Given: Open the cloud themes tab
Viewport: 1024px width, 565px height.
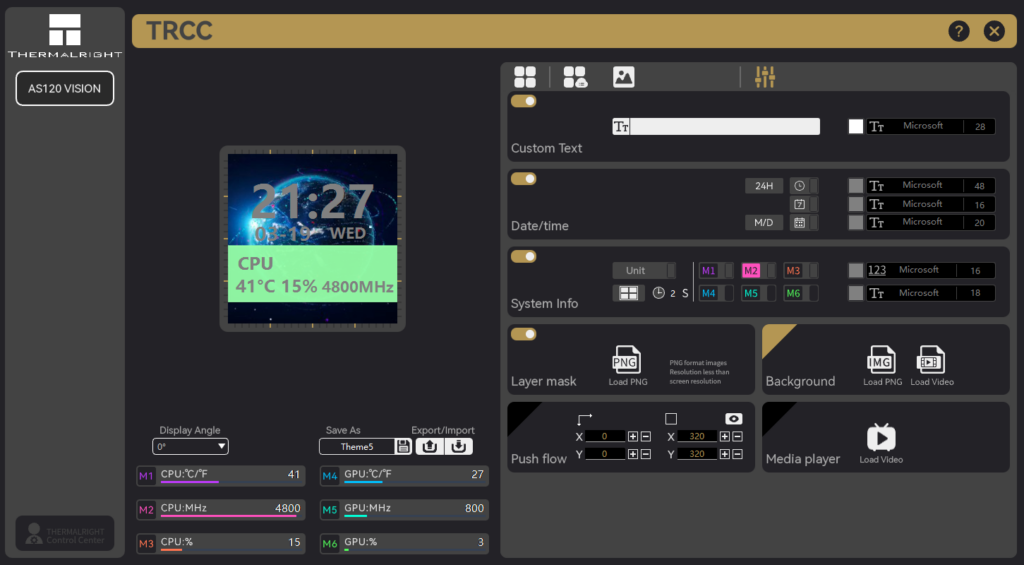Looking at the screenshot, I should tap(574, 77).
